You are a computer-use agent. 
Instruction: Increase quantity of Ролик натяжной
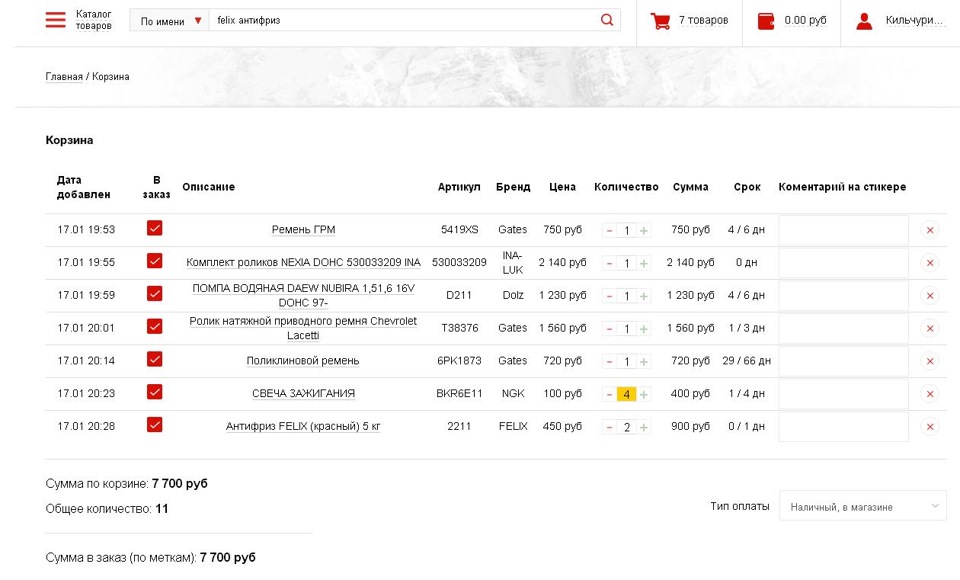(x=643, y=329)
